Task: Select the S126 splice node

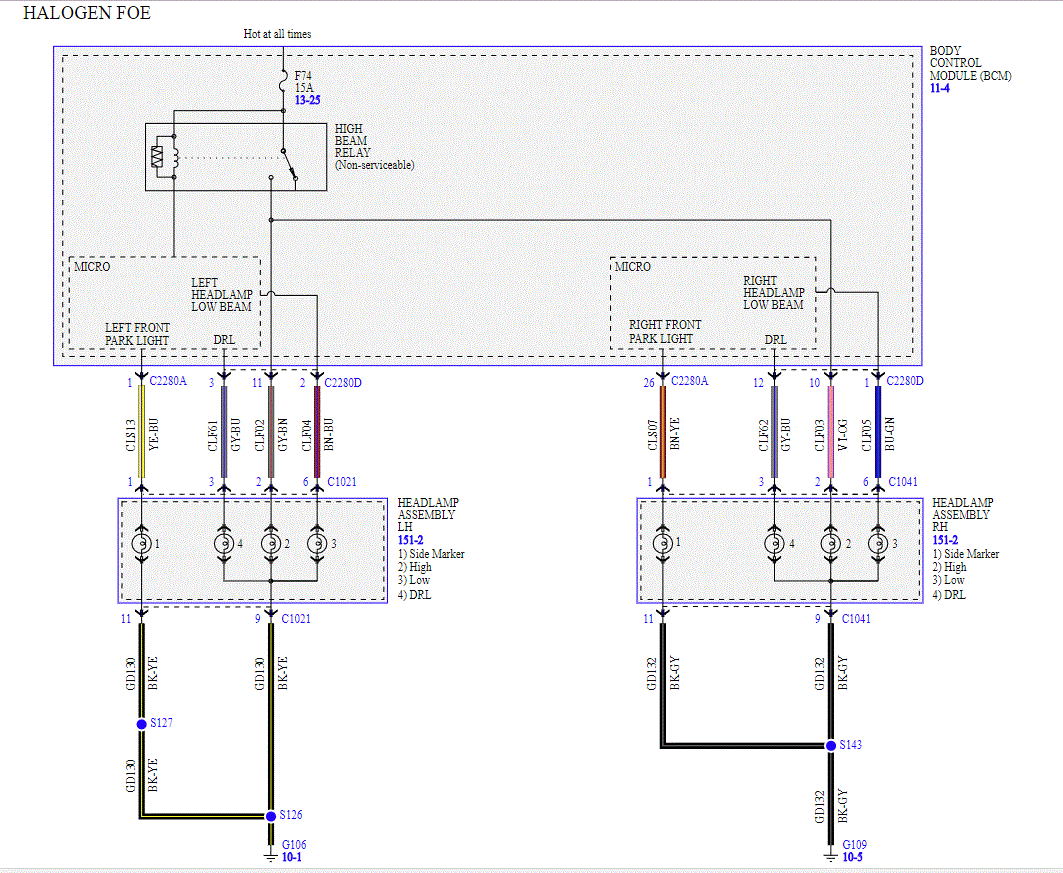Action: tap(270, 815)
